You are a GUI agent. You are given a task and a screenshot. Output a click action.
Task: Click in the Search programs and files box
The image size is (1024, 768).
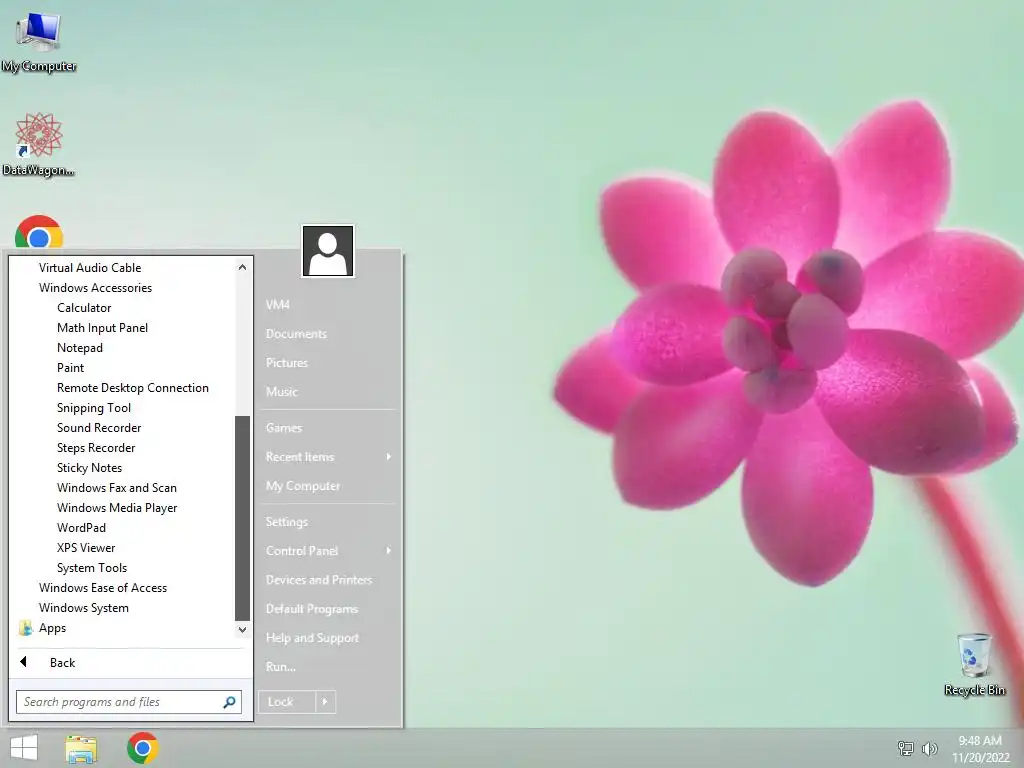(129, 702)
